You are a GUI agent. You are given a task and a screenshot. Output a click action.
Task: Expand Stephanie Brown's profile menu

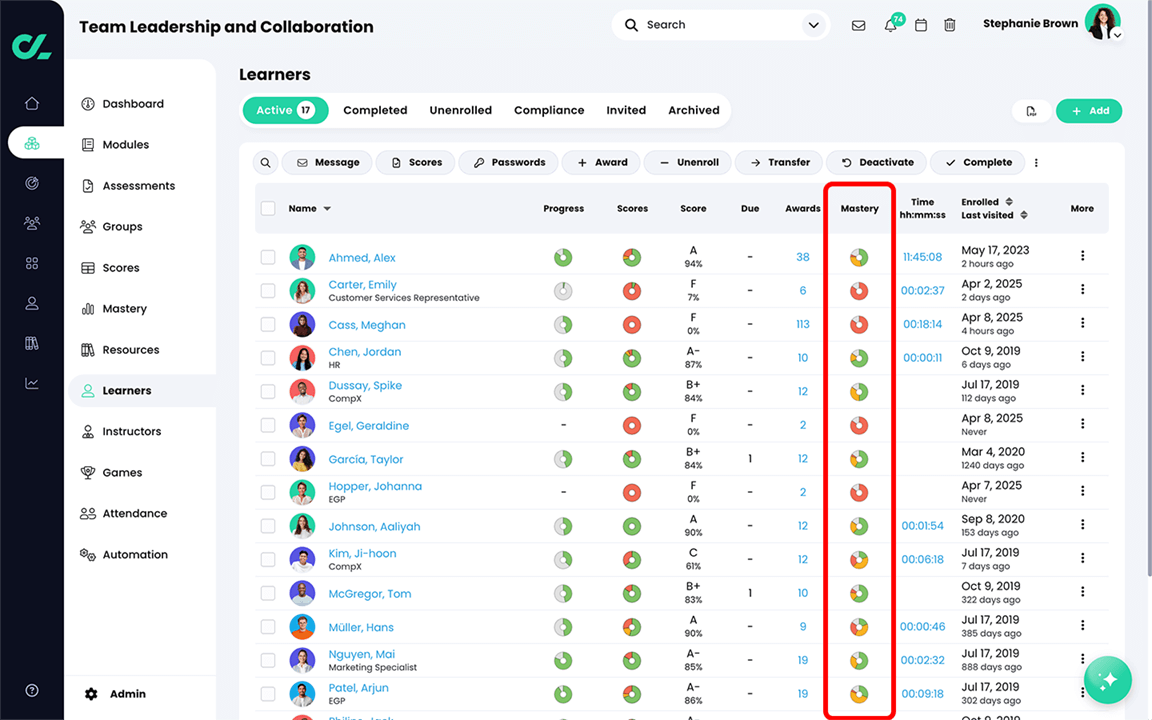pos(1117,34)
